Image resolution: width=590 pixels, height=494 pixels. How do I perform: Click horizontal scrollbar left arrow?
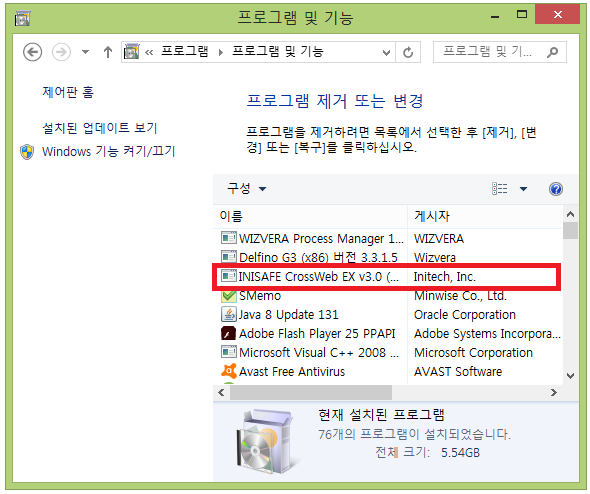tap(221, 393)
